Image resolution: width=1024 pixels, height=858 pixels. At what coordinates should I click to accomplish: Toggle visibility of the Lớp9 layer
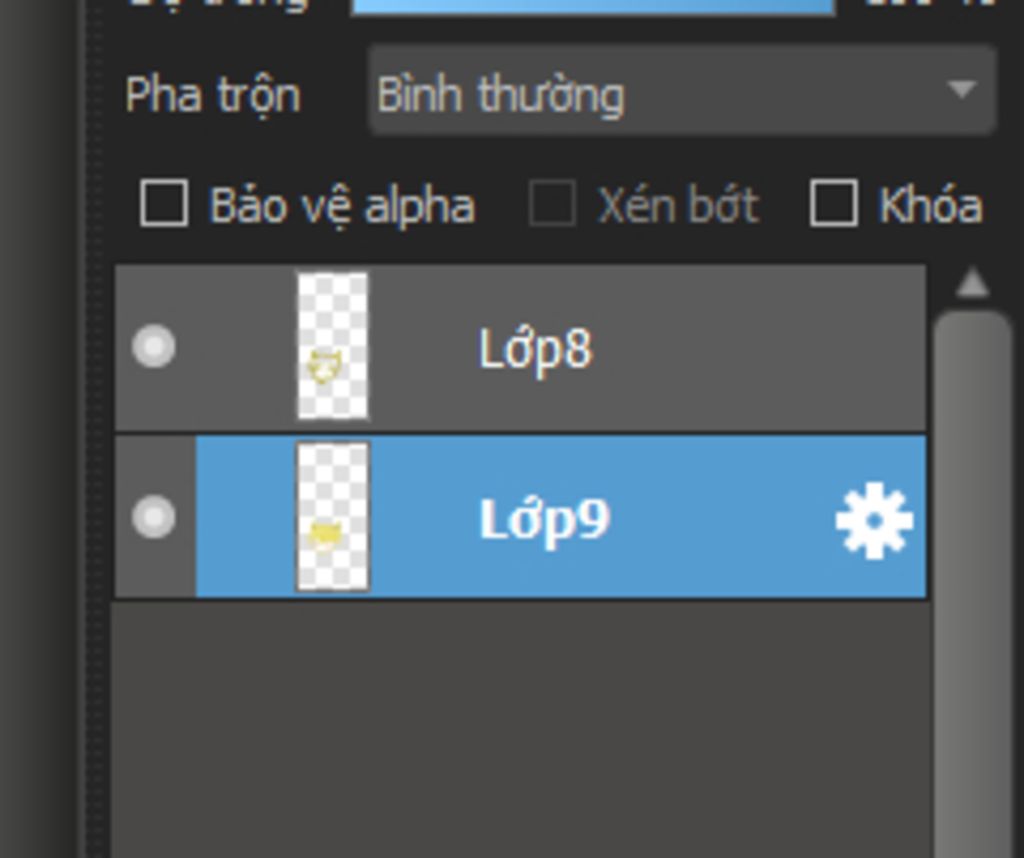coord(153,516)
